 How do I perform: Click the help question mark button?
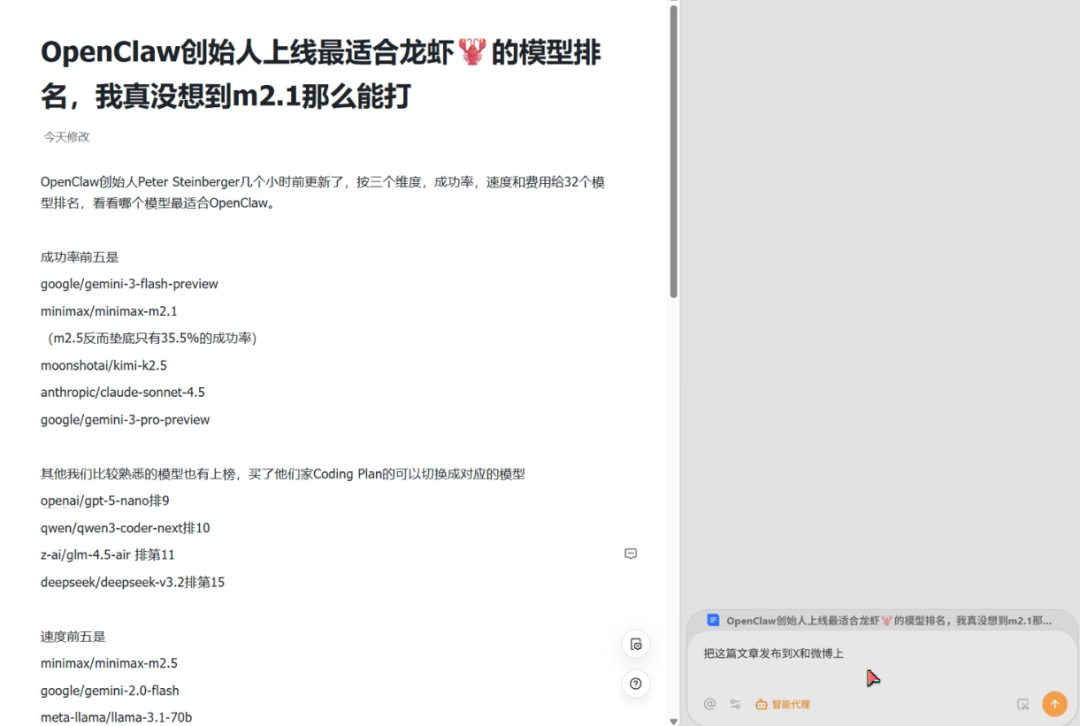[636, 683]
